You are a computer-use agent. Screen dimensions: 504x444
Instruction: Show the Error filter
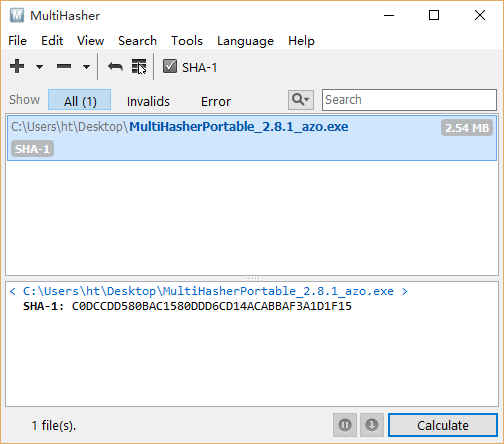point(216,101)
